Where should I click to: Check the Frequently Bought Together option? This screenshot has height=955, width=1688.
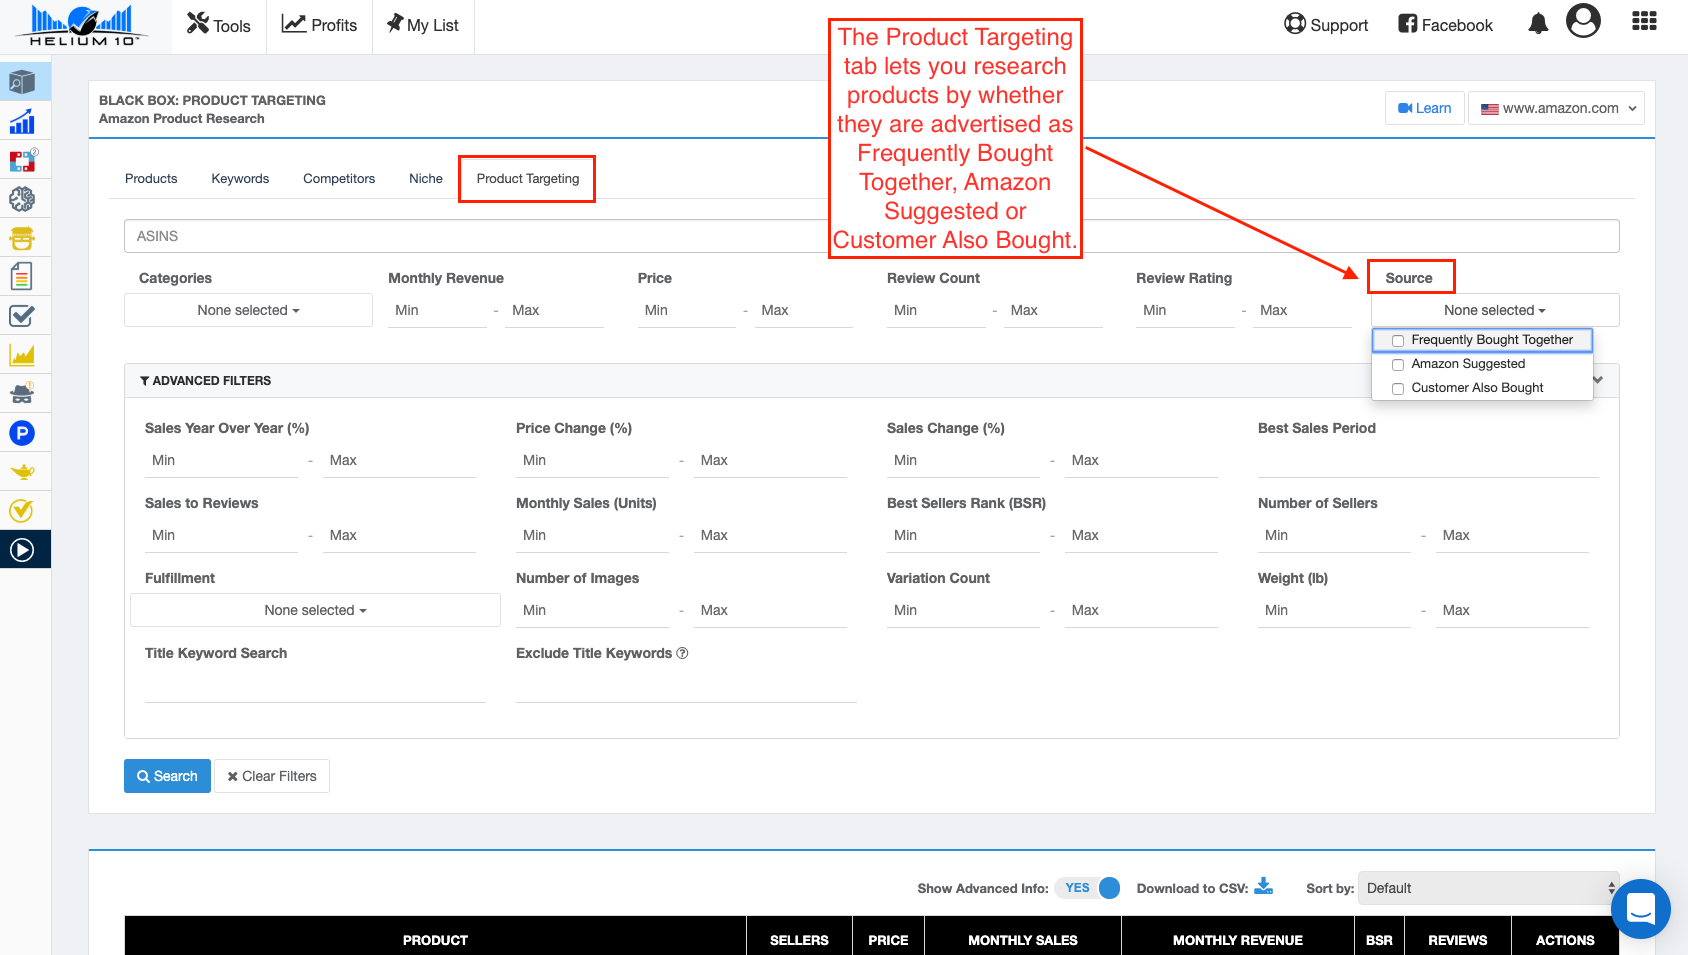click(x=1398, y=341)
